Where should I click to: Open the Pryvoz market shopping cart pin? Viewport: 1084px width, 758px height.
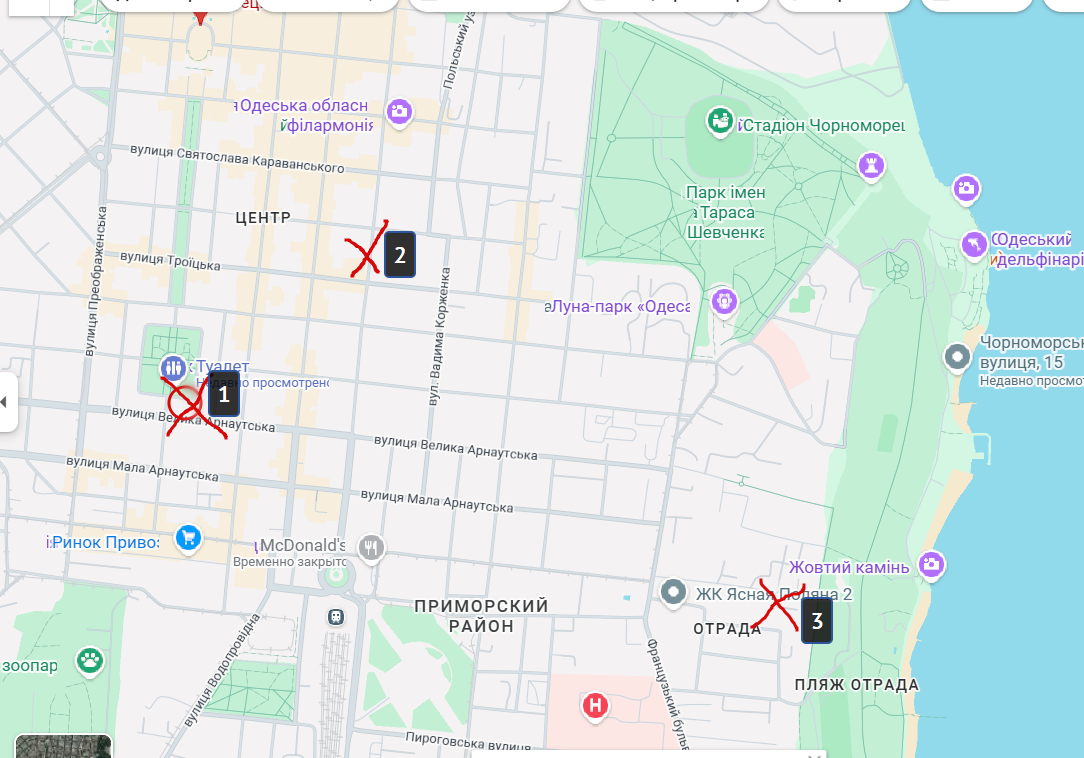[x=188, y=537]
